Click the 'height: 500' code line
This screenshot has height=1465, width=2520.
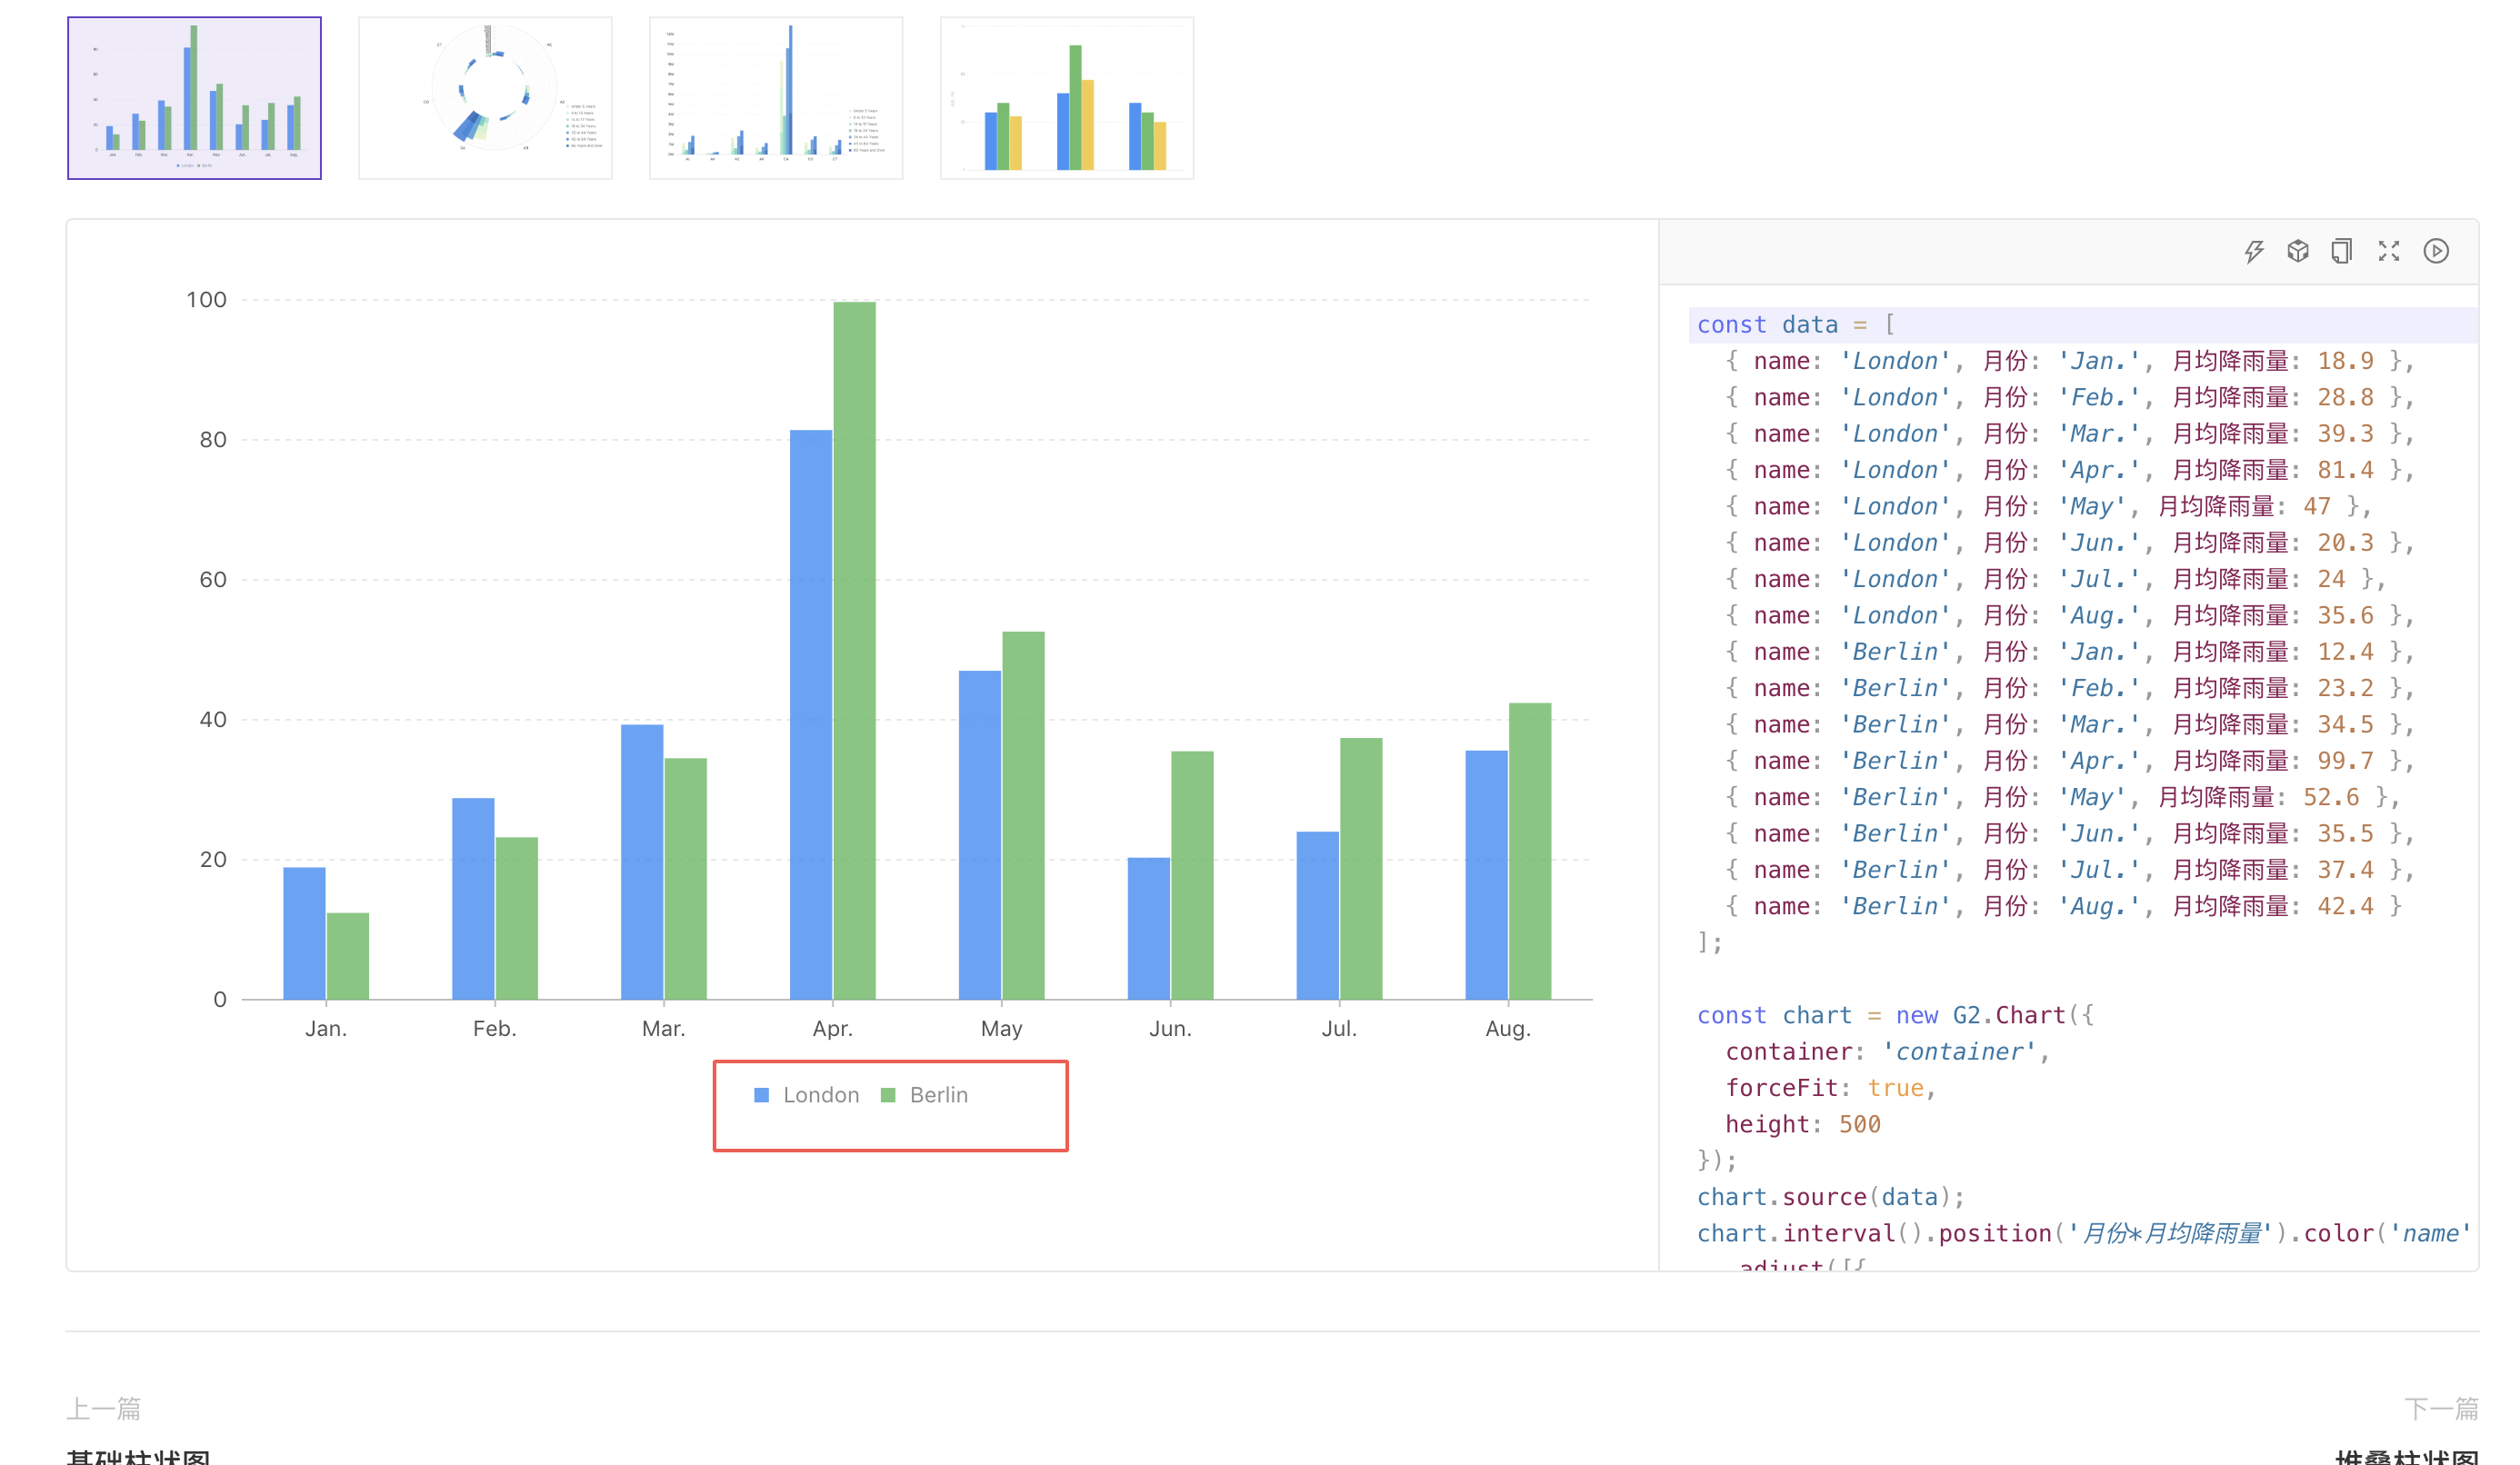tap(1802, 1124)
